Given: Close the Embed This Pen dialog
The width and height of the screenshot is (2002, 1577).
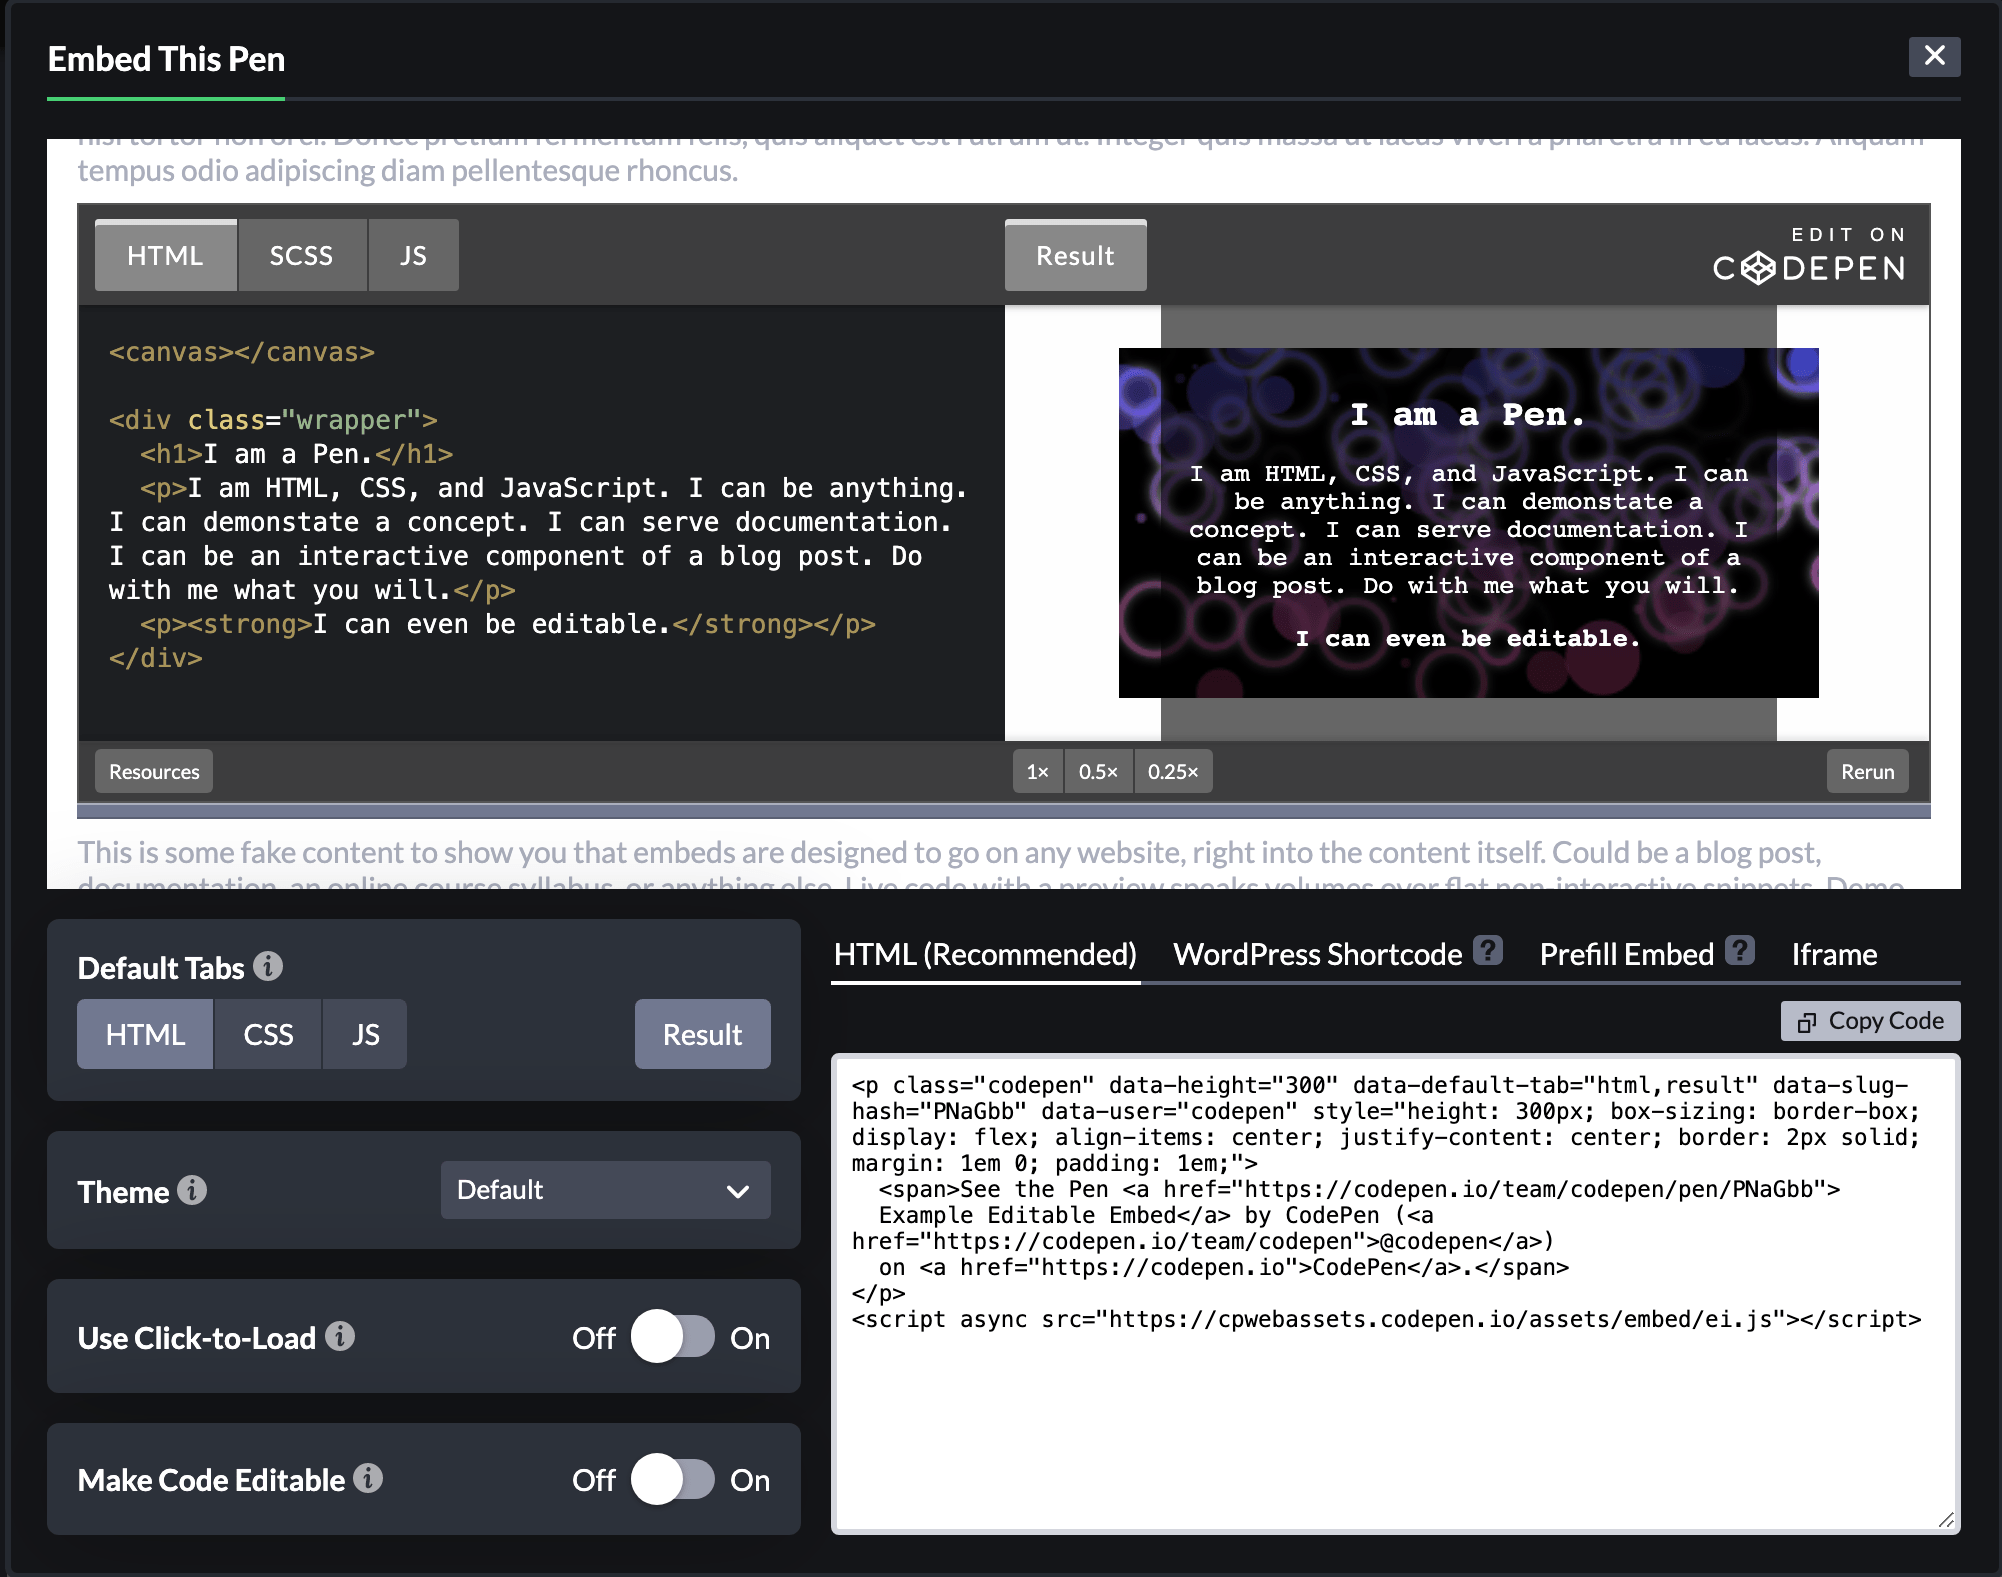Looking at the screenshot, I should point(1934,56).
